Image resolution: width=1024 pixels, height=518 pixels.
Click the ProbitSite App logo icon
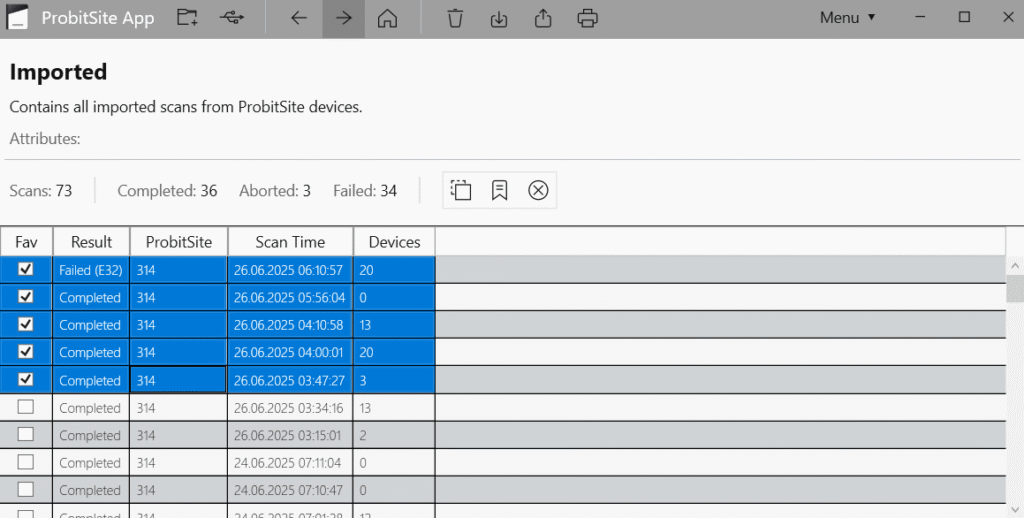[x=18, y=18]
